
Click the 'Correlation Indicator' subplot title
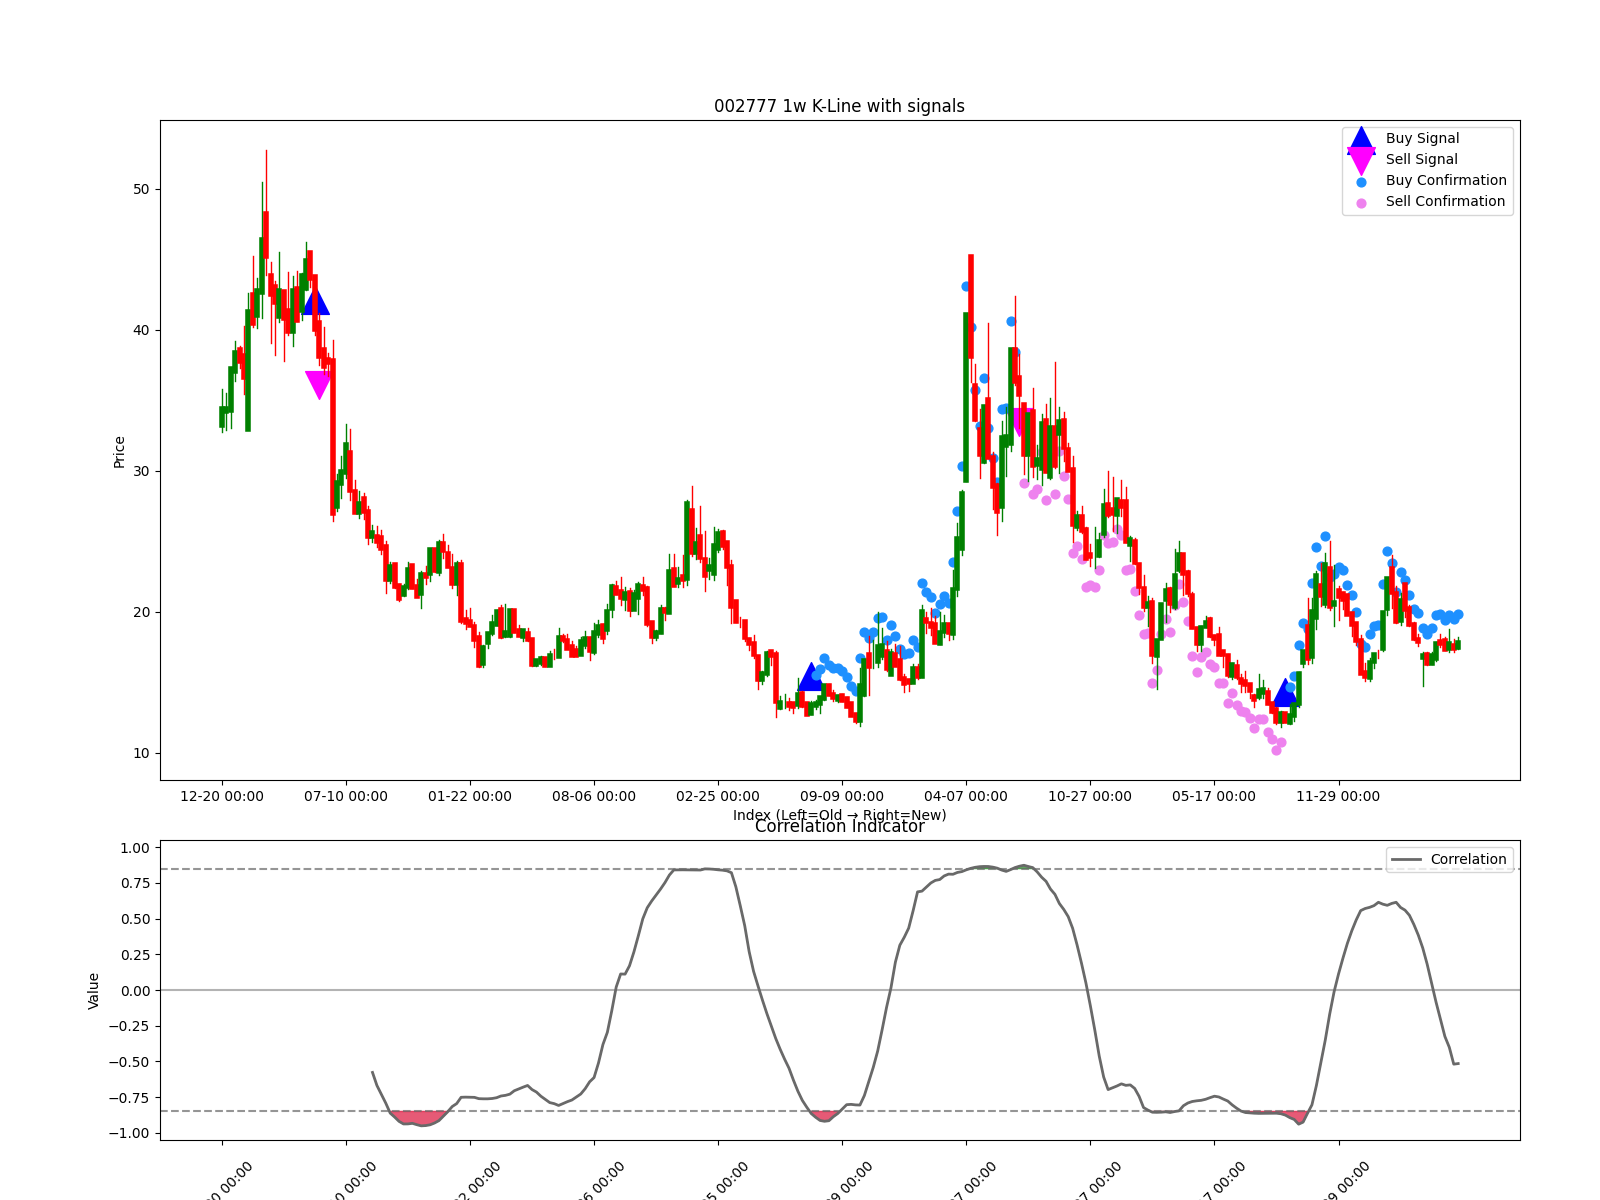[x=839, y=827]
